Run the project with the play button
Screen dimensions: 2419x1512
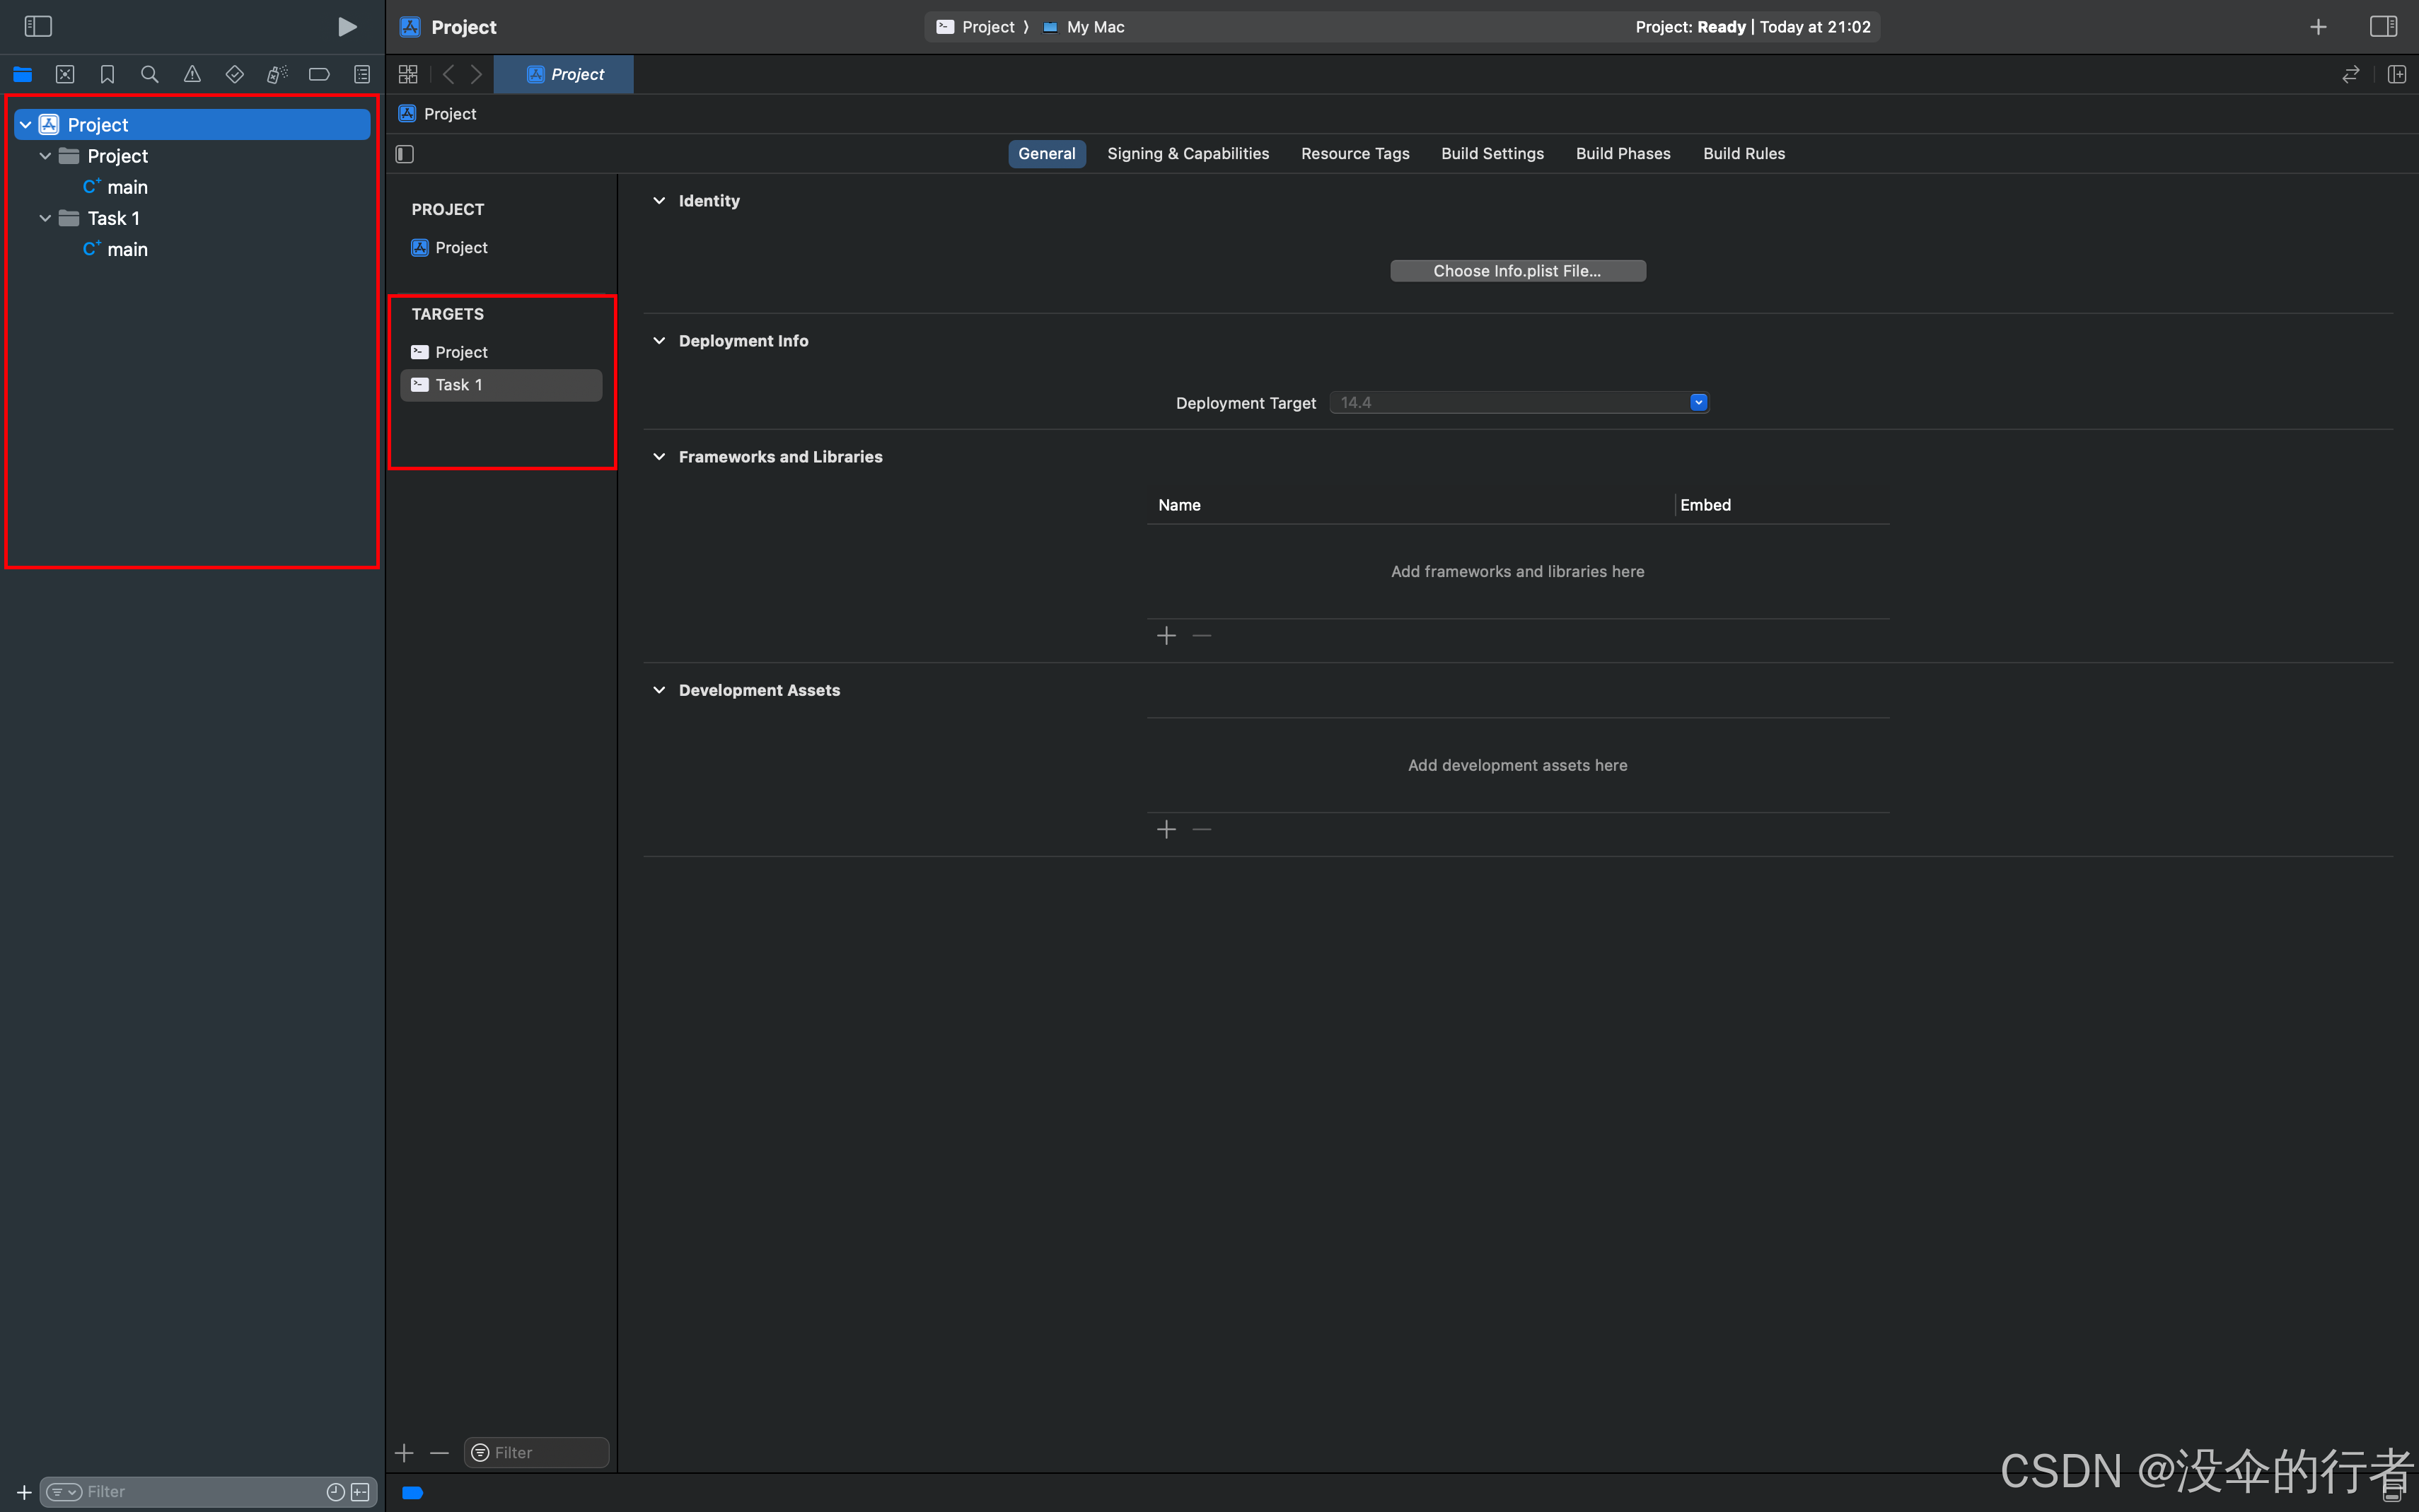[347, 26]
